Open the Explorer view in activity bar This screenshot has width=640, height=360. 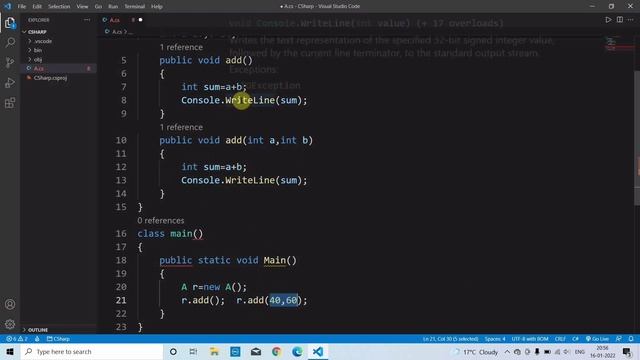pyautogui.click(x=10, y=23)
